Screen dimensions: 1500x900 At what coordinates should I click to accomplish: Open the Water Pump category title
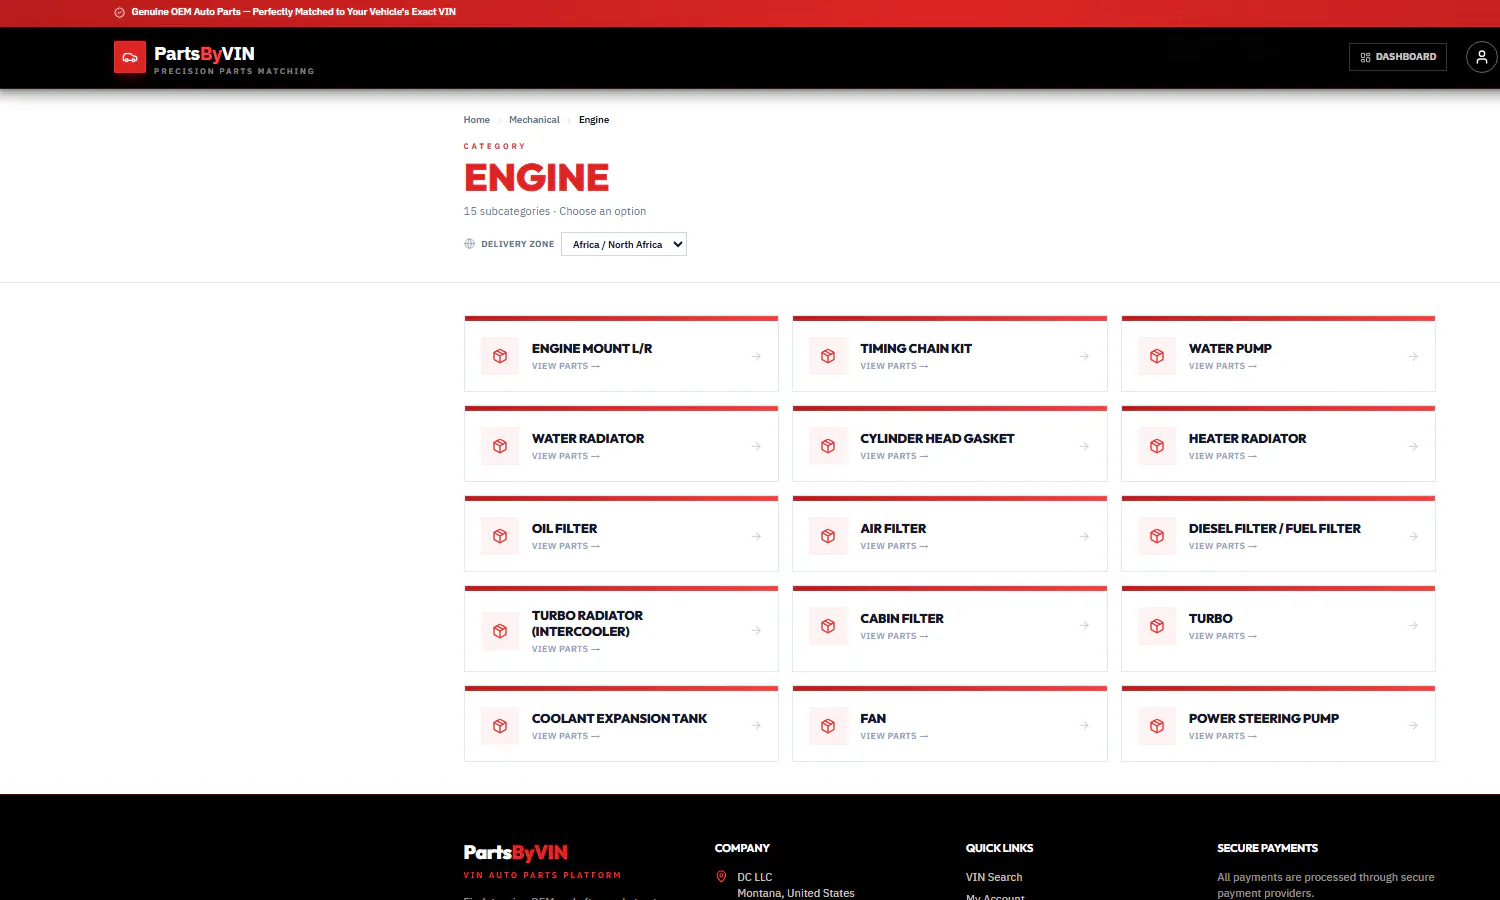1230,349
